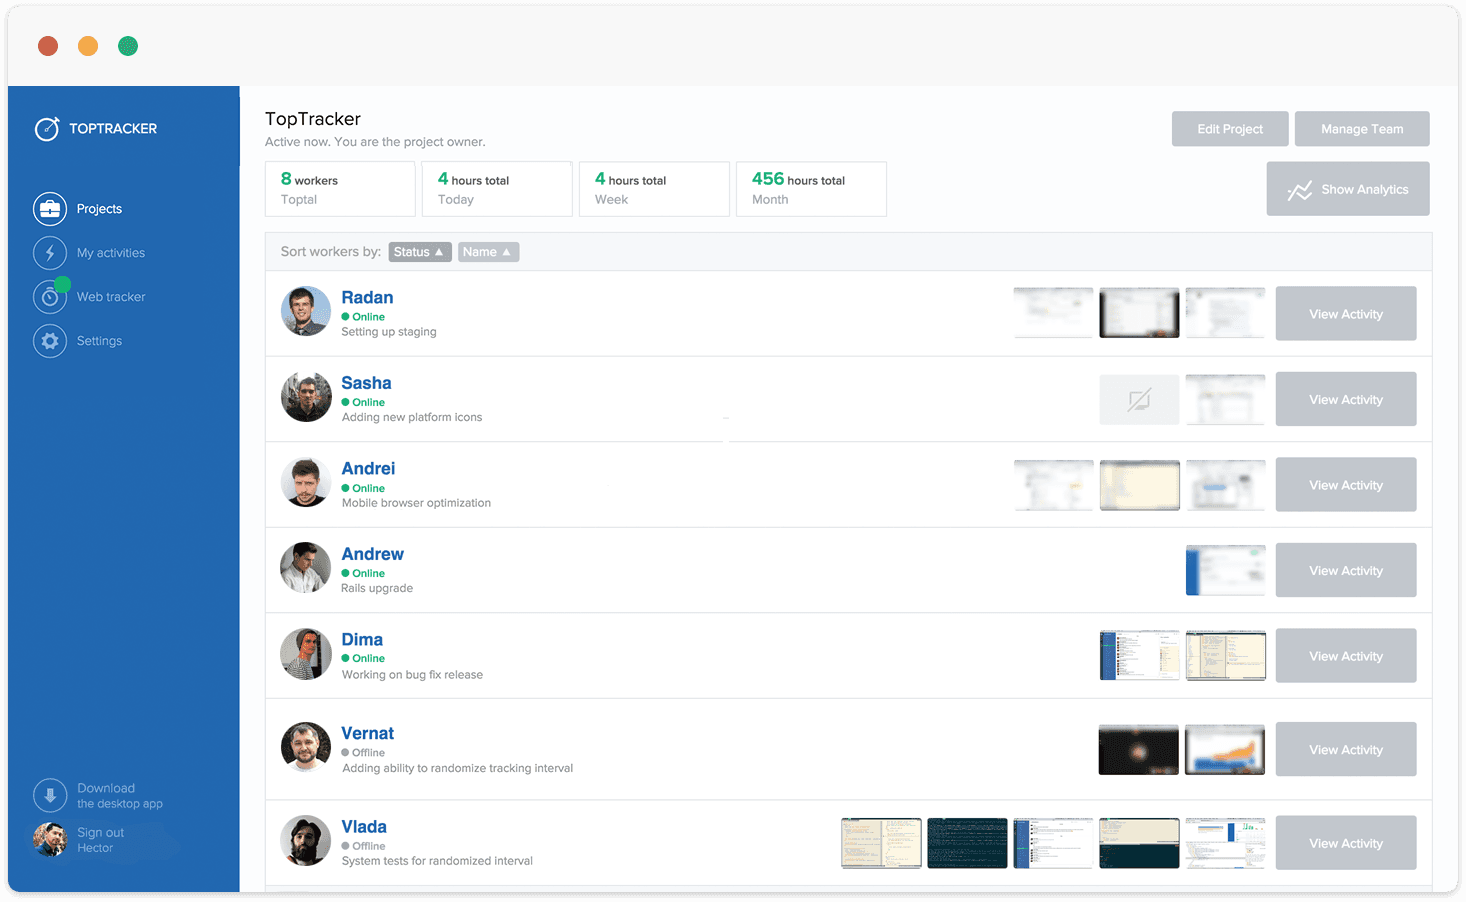1466x902 pixels.
Task: Open My activities from the sidebar
Action: tap(111, 252)
